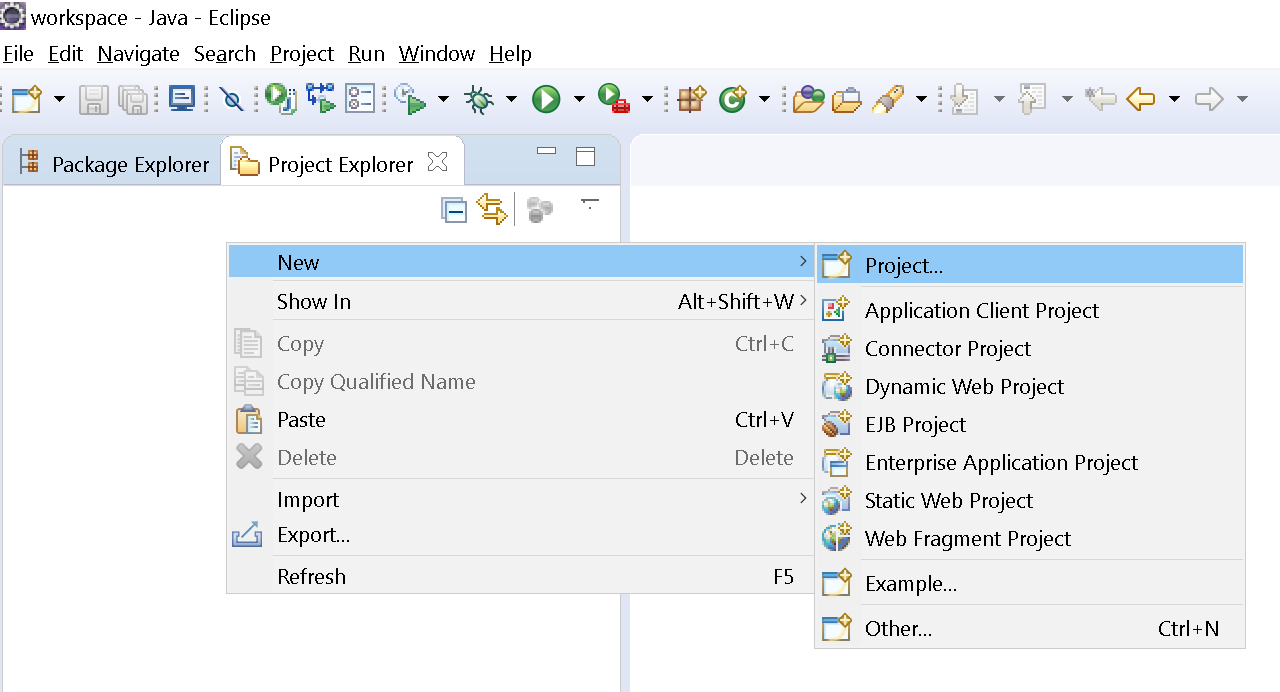Expand the Run dropdown arrow
Image resolution: width=1280 pixels, height=692 pixels.
(579, 99)
